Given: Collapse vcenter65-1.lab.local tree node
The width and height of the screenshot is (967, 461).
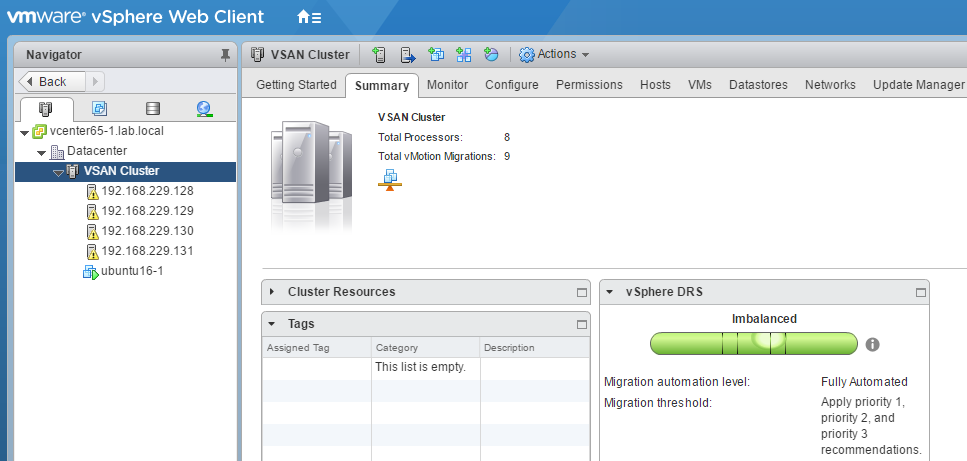Looking at the screenshot, I should (x=24, y=133).
